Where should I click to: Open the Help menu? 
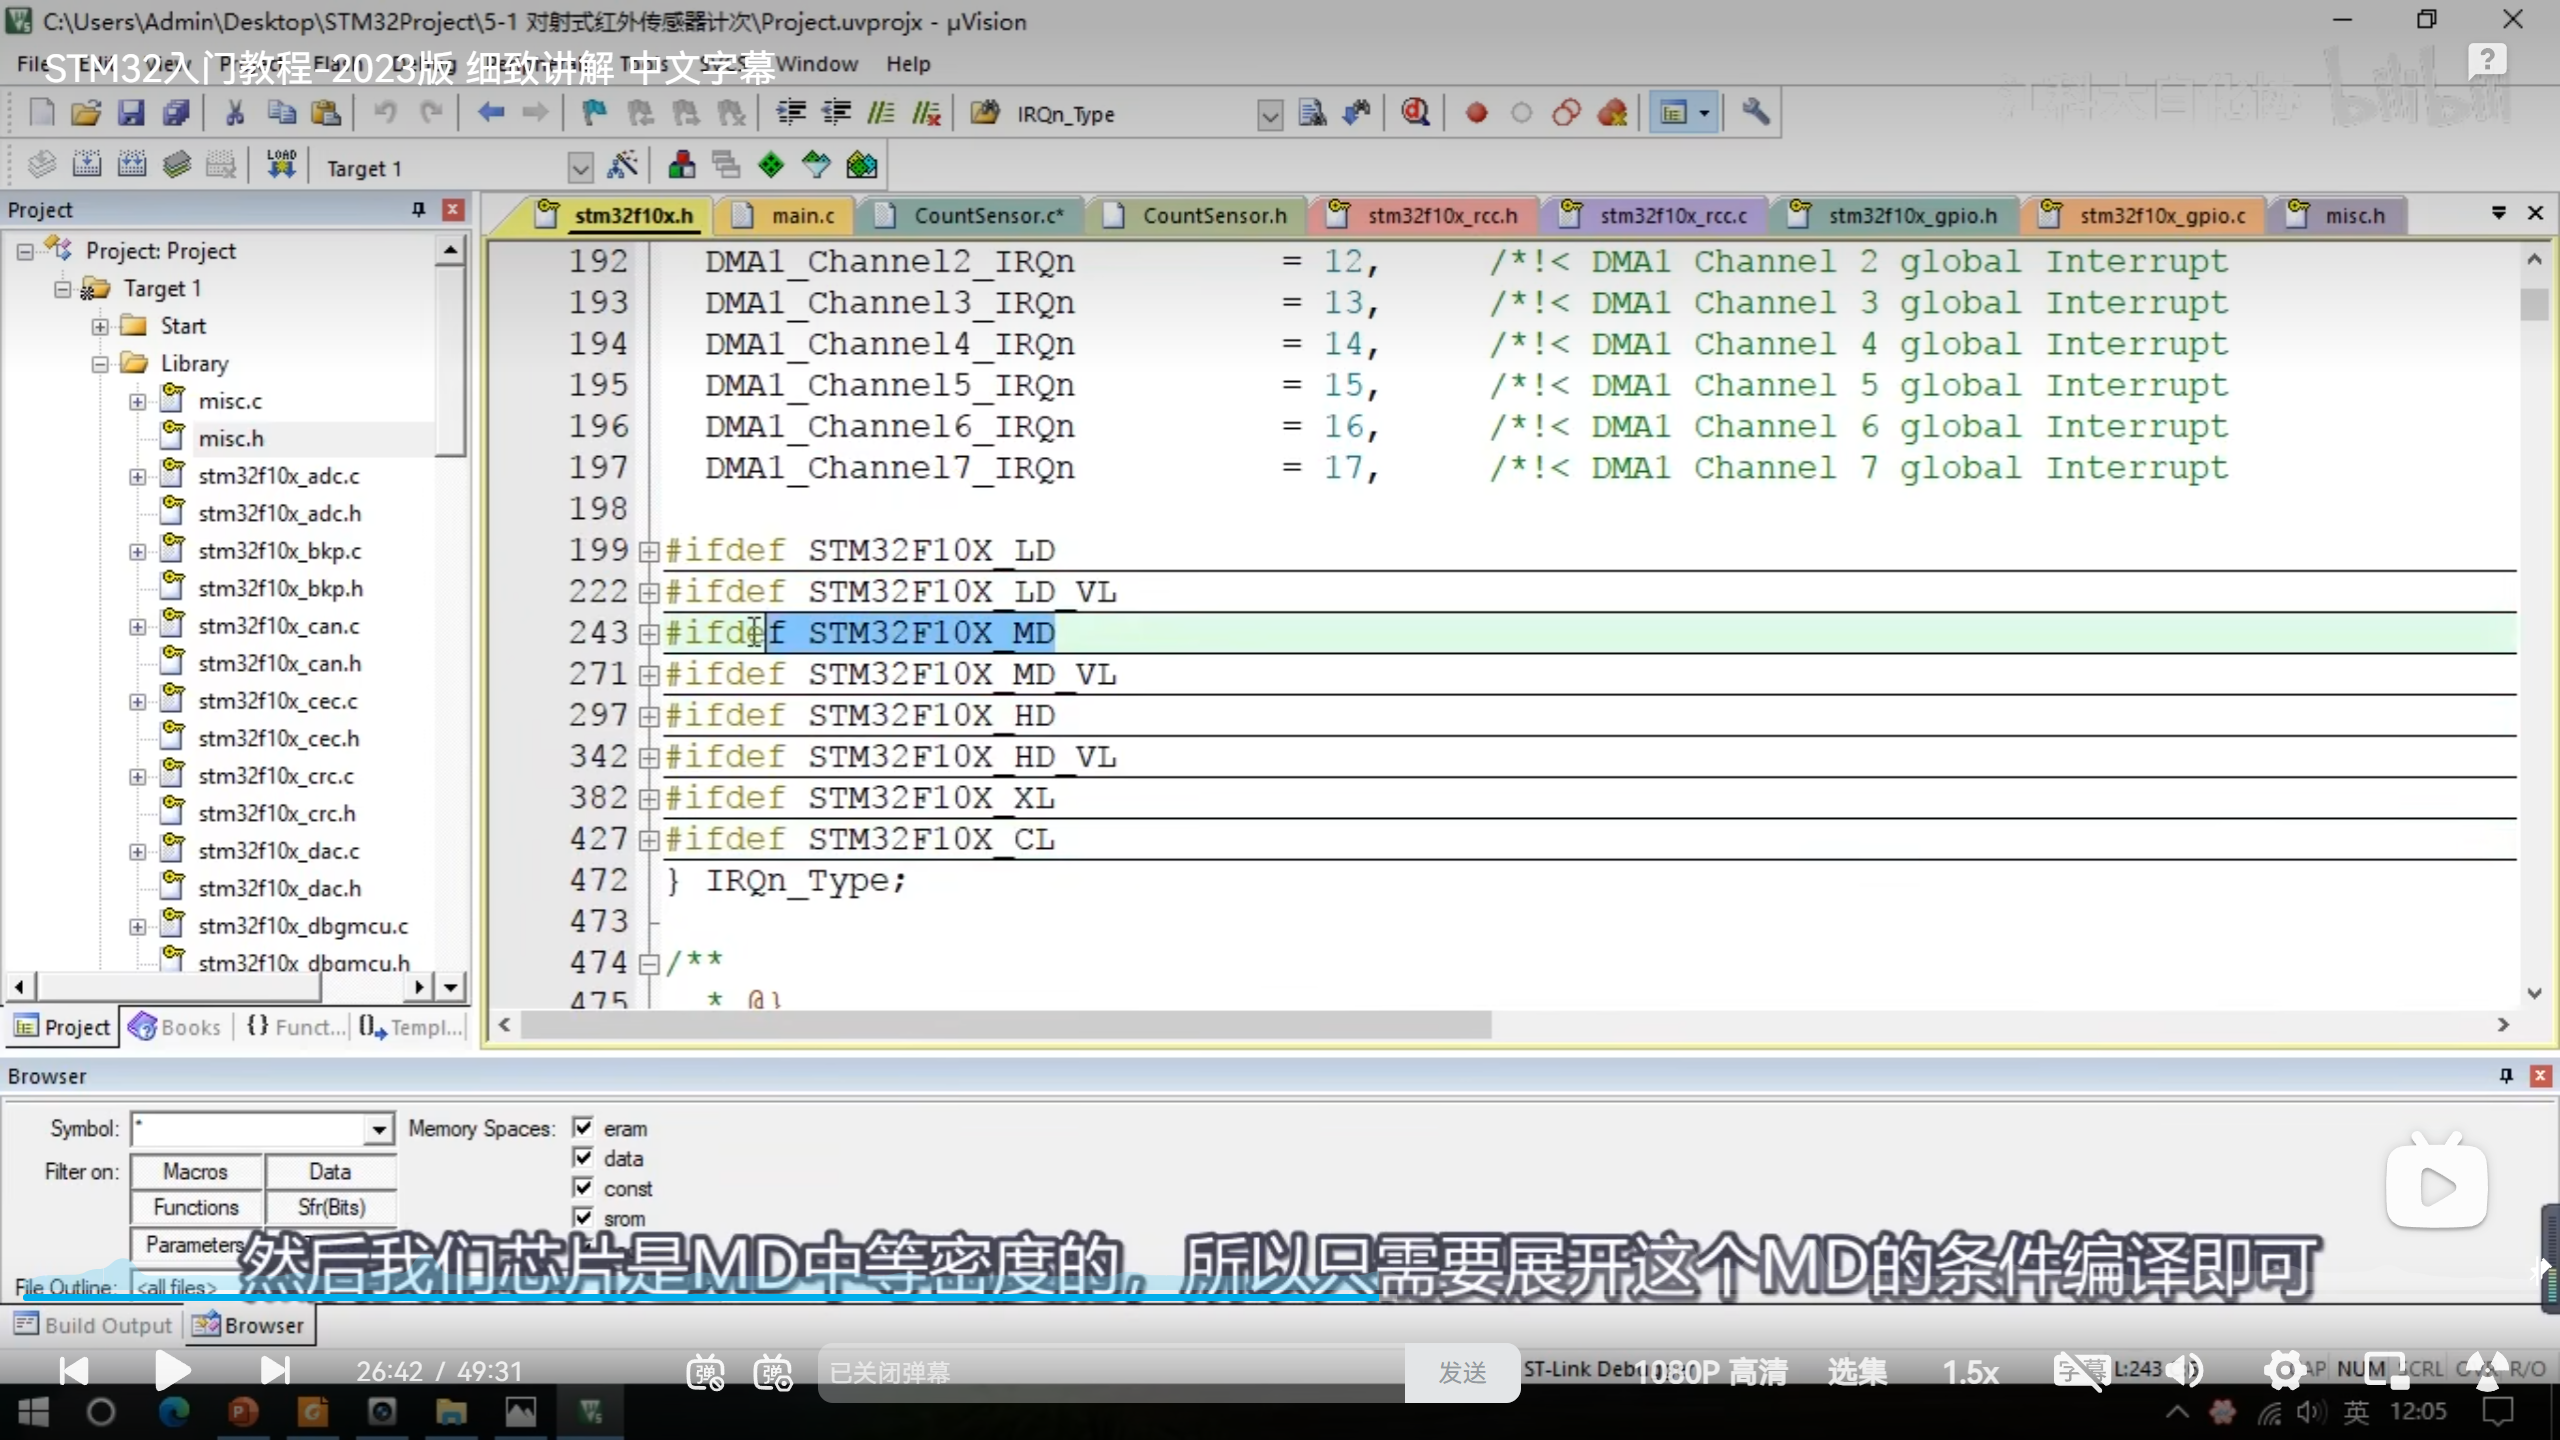[907, 64]
